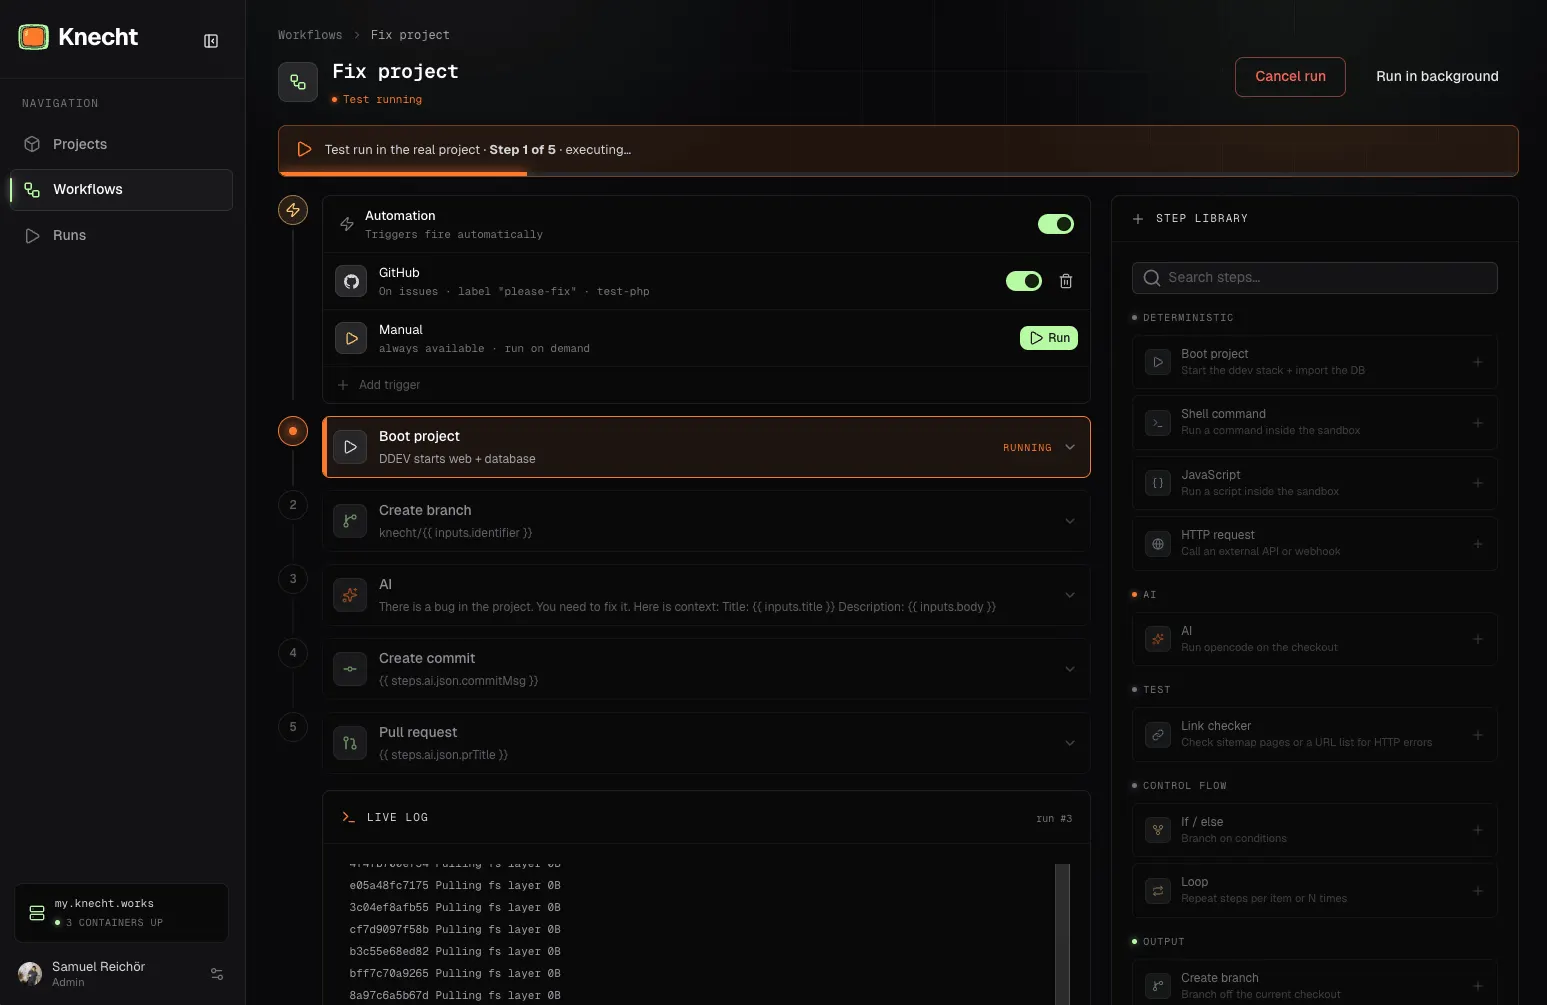This screenshot has height=1005, width=1547.
Task: Click the Fix project workflow header icon
Action: click(x=298, y=82)
